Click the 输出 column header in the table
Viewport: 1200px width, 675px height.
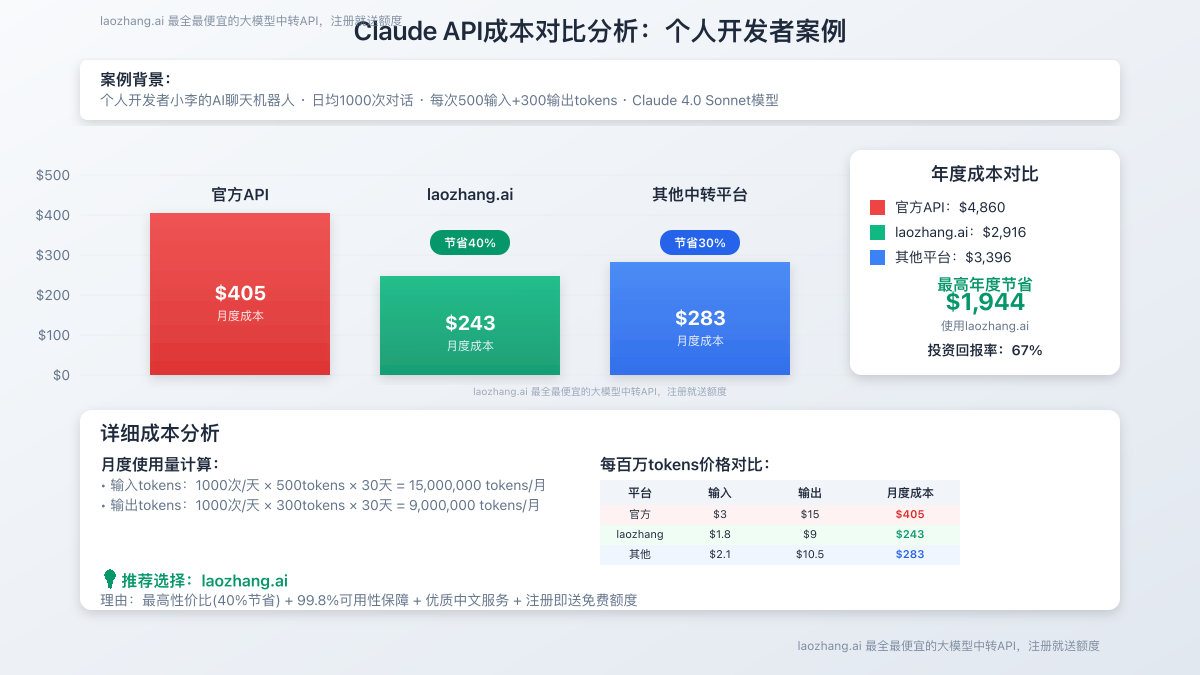coord(810,493)
